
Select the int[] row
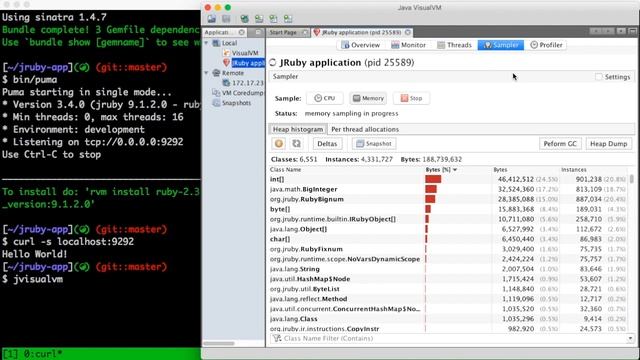[448, 179]
